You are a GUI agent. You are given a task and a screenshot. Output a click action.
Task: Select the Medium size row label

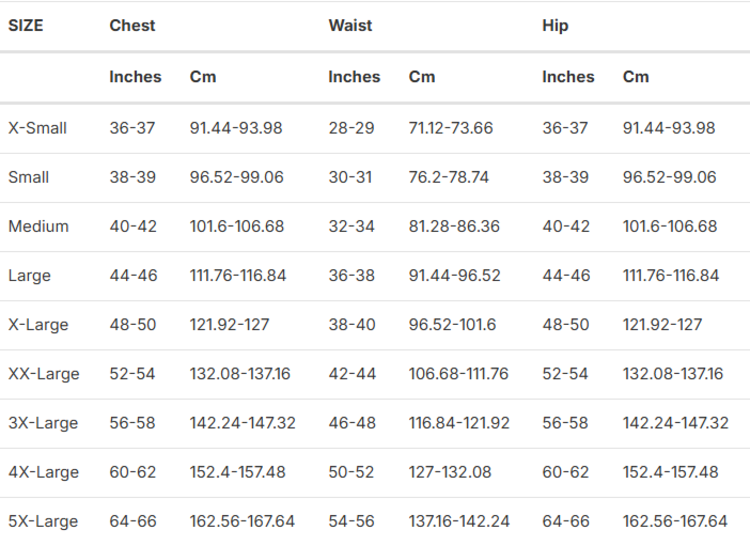(x=39, y=226)
